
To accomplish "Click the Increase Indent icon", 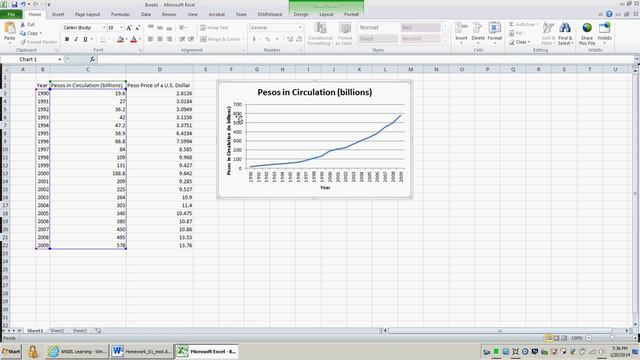I will pos(191,39).
